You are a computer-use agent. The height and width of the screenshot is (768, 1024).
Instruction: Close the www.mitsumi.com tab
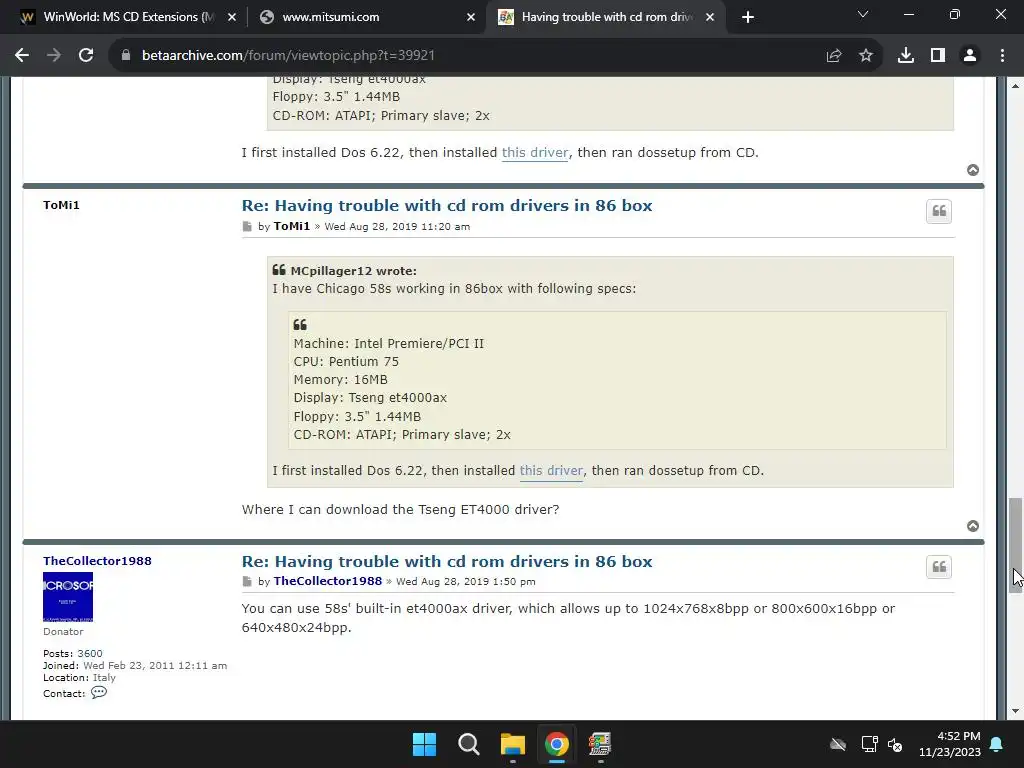pos(471,17)
